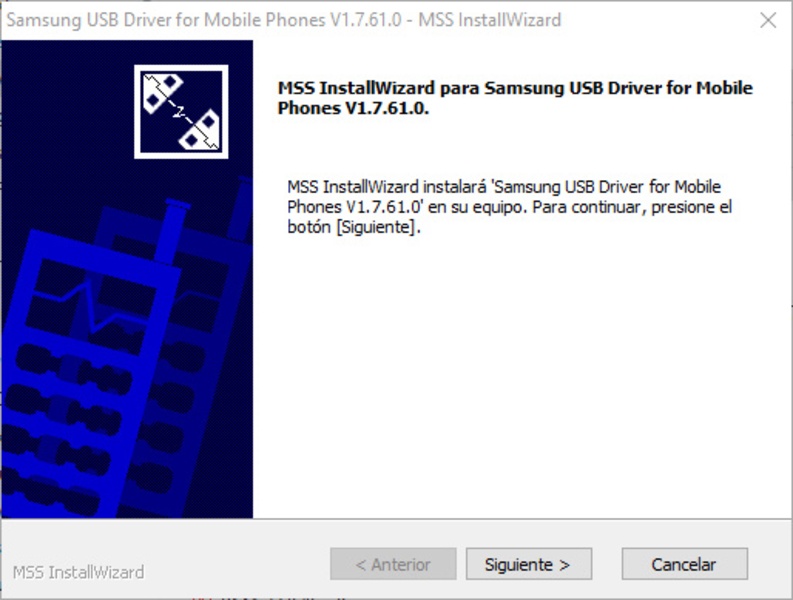Click the MSS InstallWizard footer label
This screenshot has height=600, width=793.
pyautogui.click(x=78, y=572)
